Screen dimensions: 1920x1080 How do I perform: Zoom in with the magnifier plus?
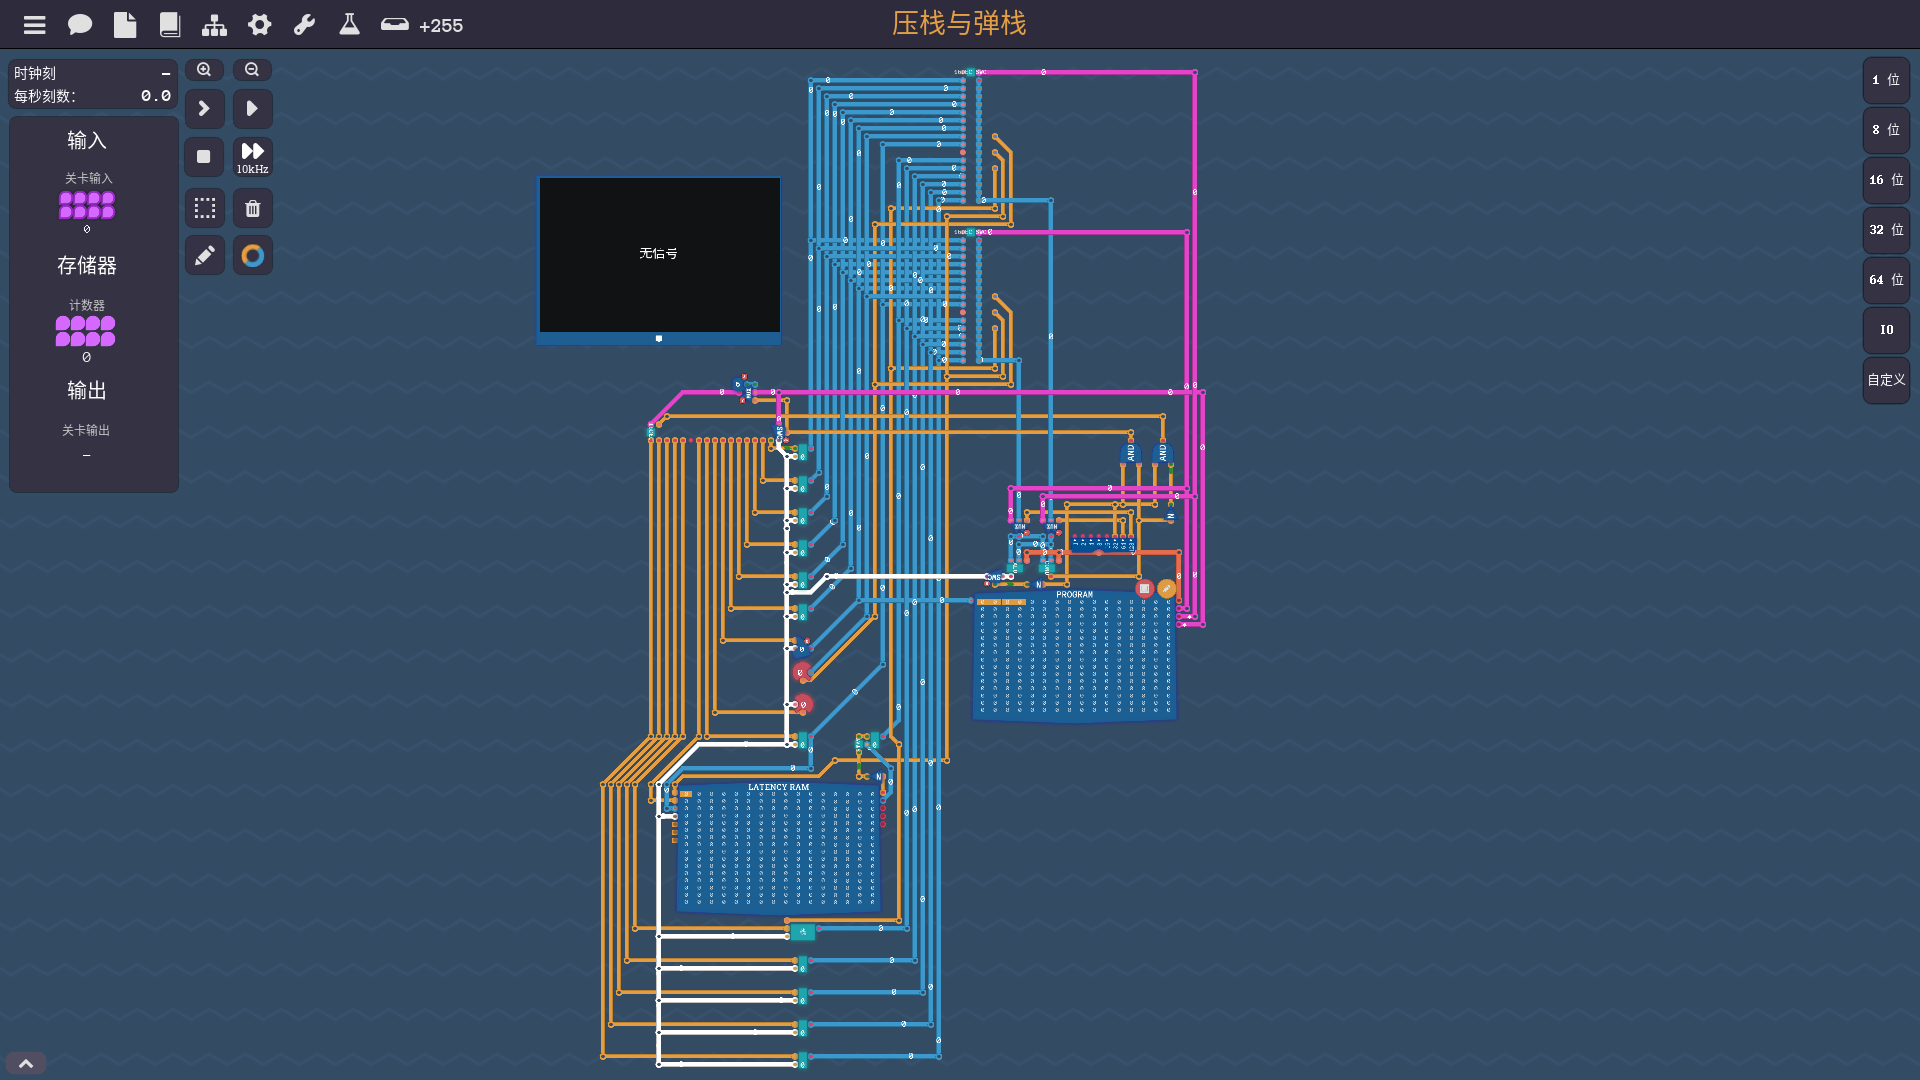click(x=204, y=70)
